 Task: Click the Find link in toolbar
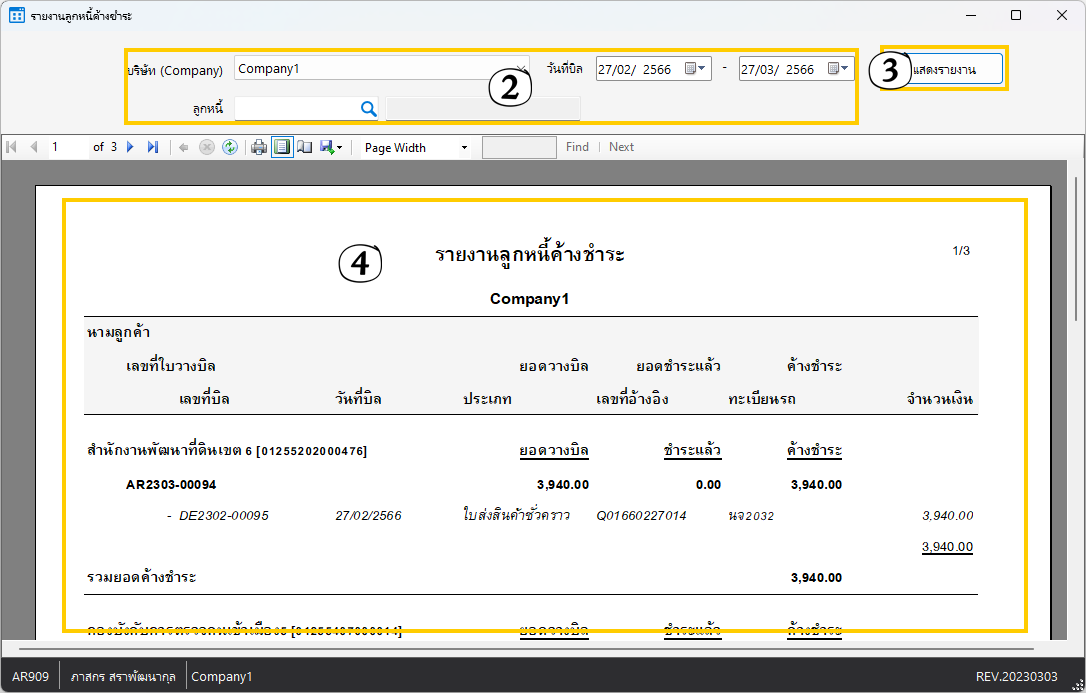tap(577, 147)
